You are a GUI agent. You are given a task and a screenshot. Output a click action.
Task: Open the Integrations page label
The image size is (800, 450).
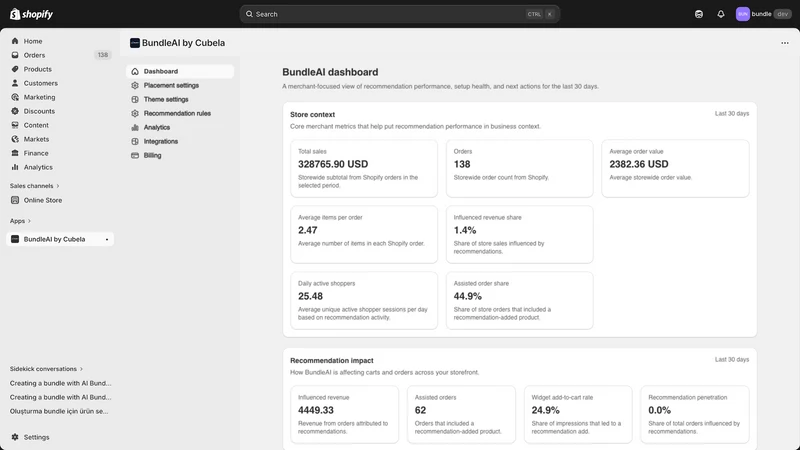pyautogui.click(x=161, y=141)
